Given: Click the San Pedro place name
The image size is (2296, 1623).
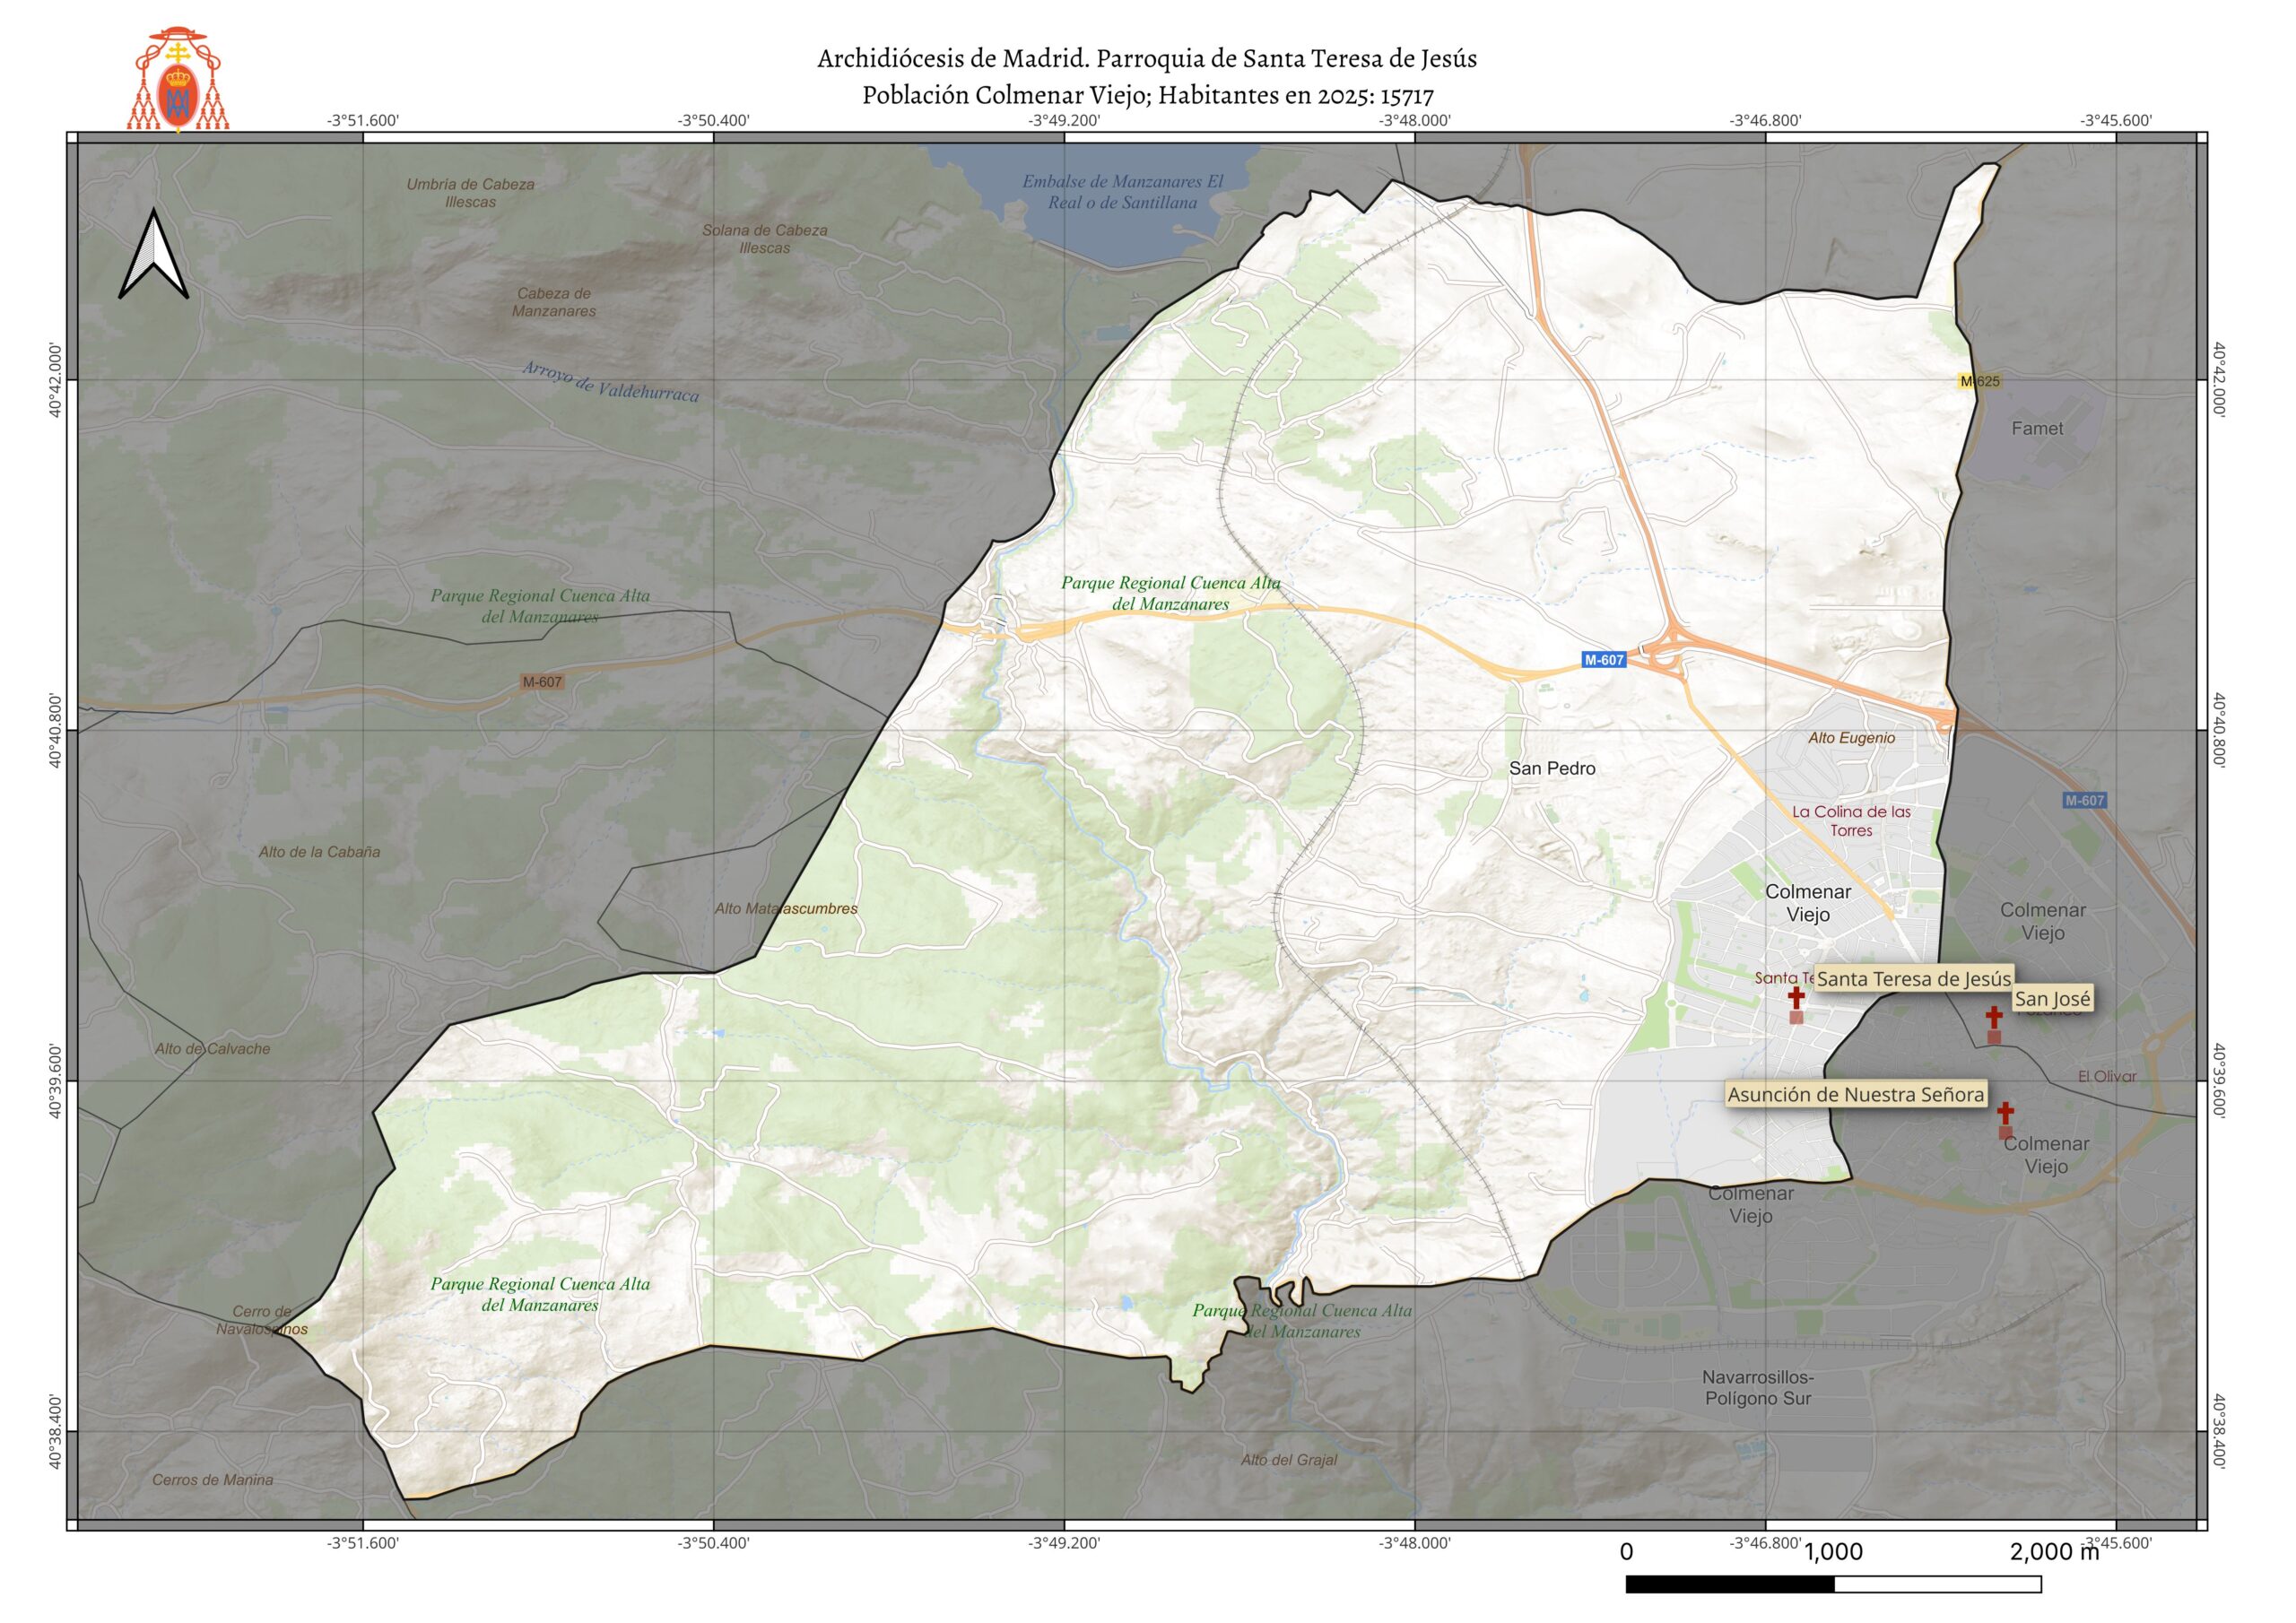Looking at the screenshot, I should pyautogui.click(x=1552, y=768).
